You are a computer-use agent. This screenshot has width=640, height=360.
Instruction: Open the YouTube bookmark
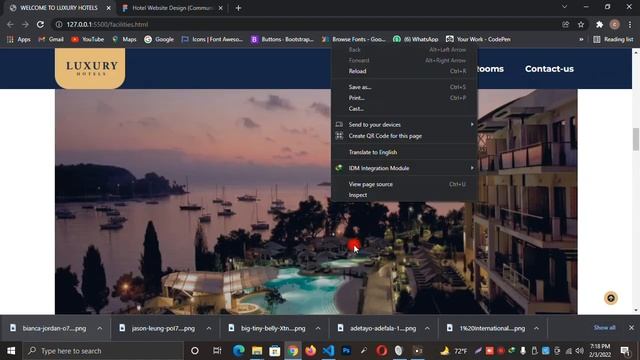(88, 39)
